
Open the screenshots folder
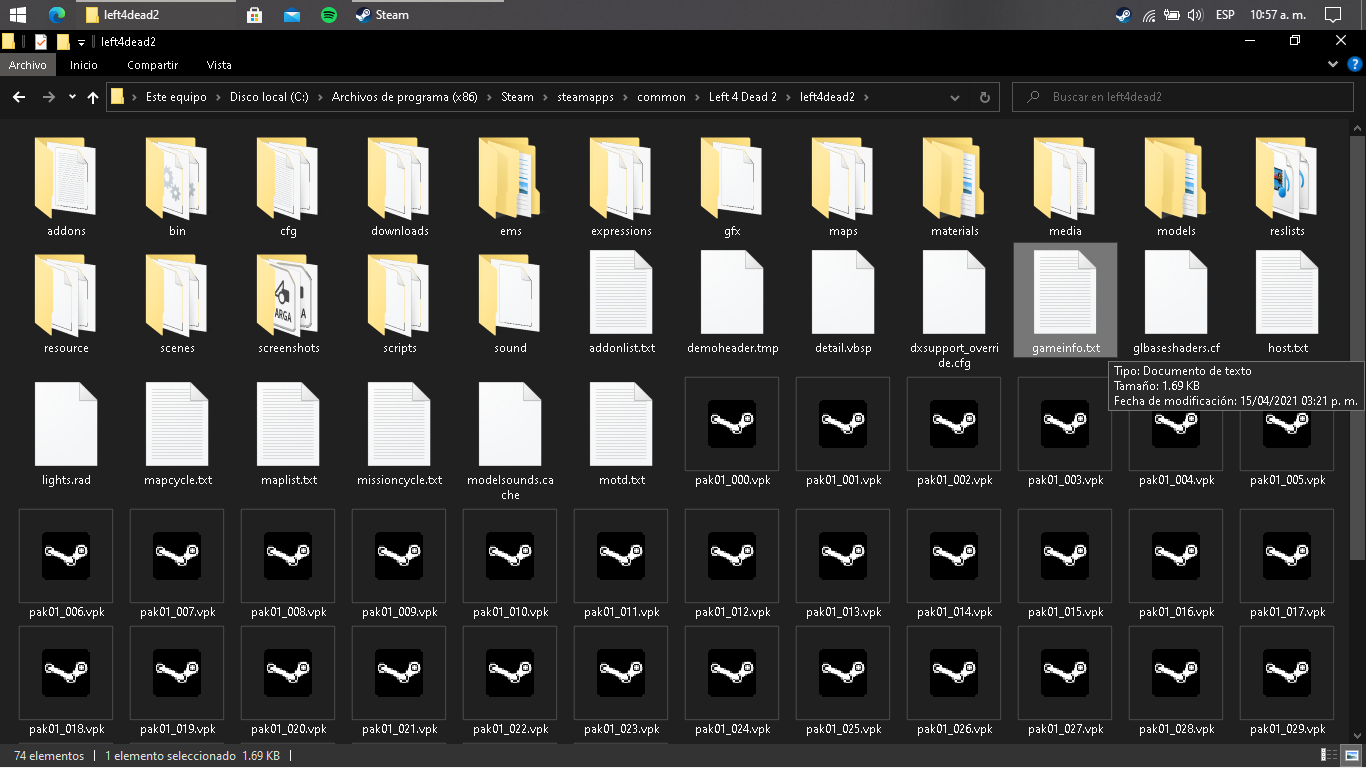pyautogui.click(x=288, y=303)
